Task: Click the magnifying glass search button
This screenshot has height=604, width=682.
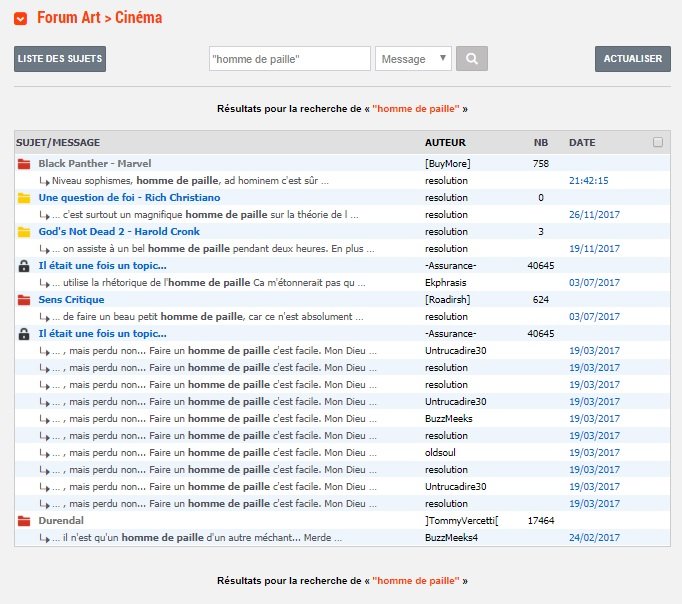Action: click(471, 59)
